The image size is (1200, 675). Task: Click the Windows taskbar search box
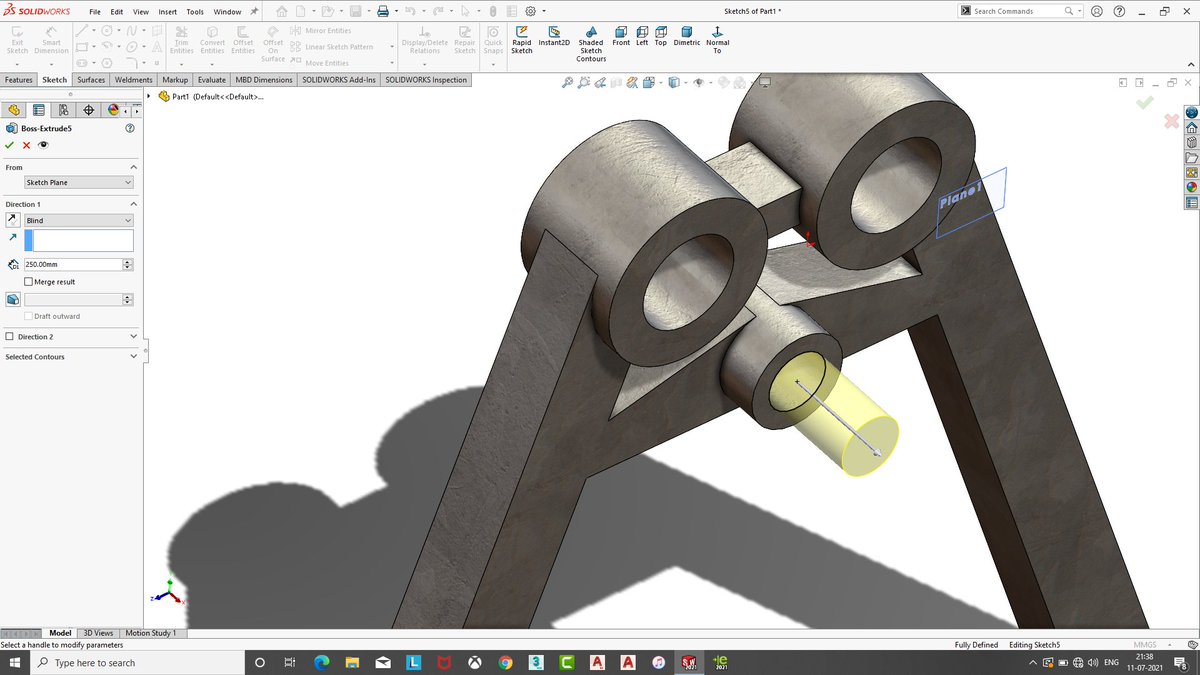[140, 663]
